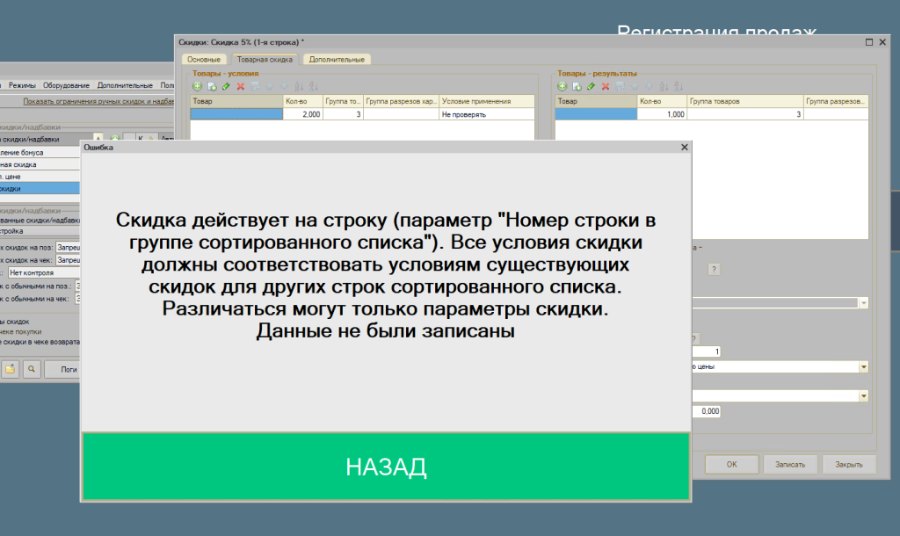Edit row pencil icon in Товары - условия
This screenshot has width=900, height=536.
coord(226,86)
